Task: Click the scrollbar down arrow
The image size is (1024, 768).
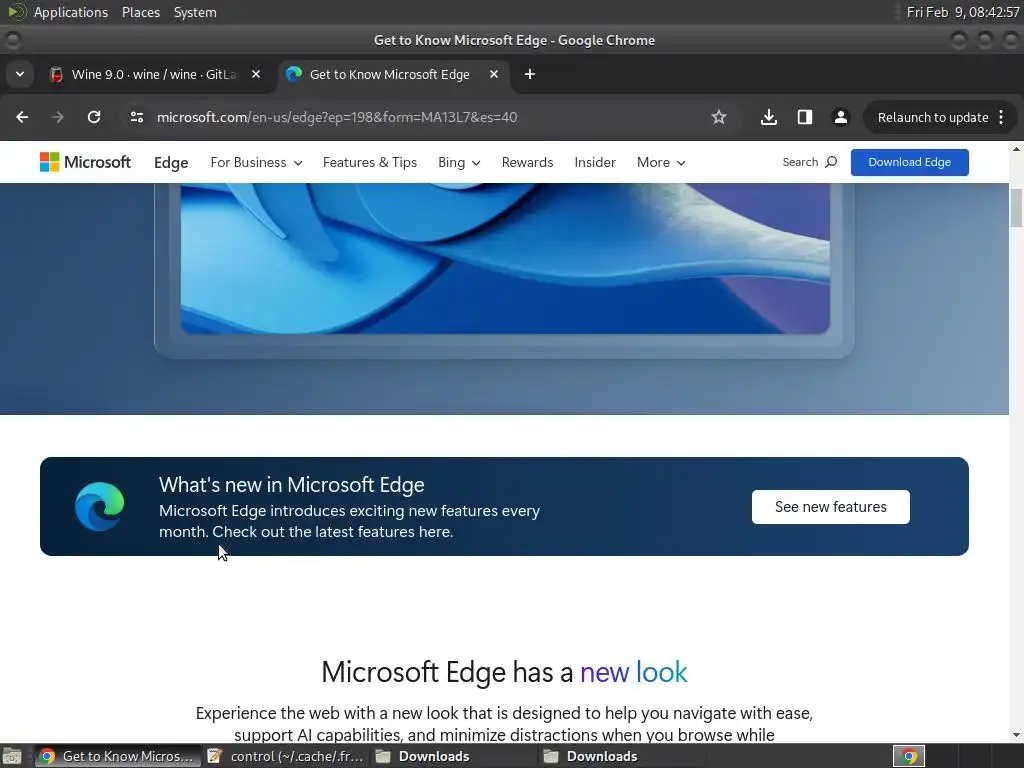Action: click(1016, 735)
